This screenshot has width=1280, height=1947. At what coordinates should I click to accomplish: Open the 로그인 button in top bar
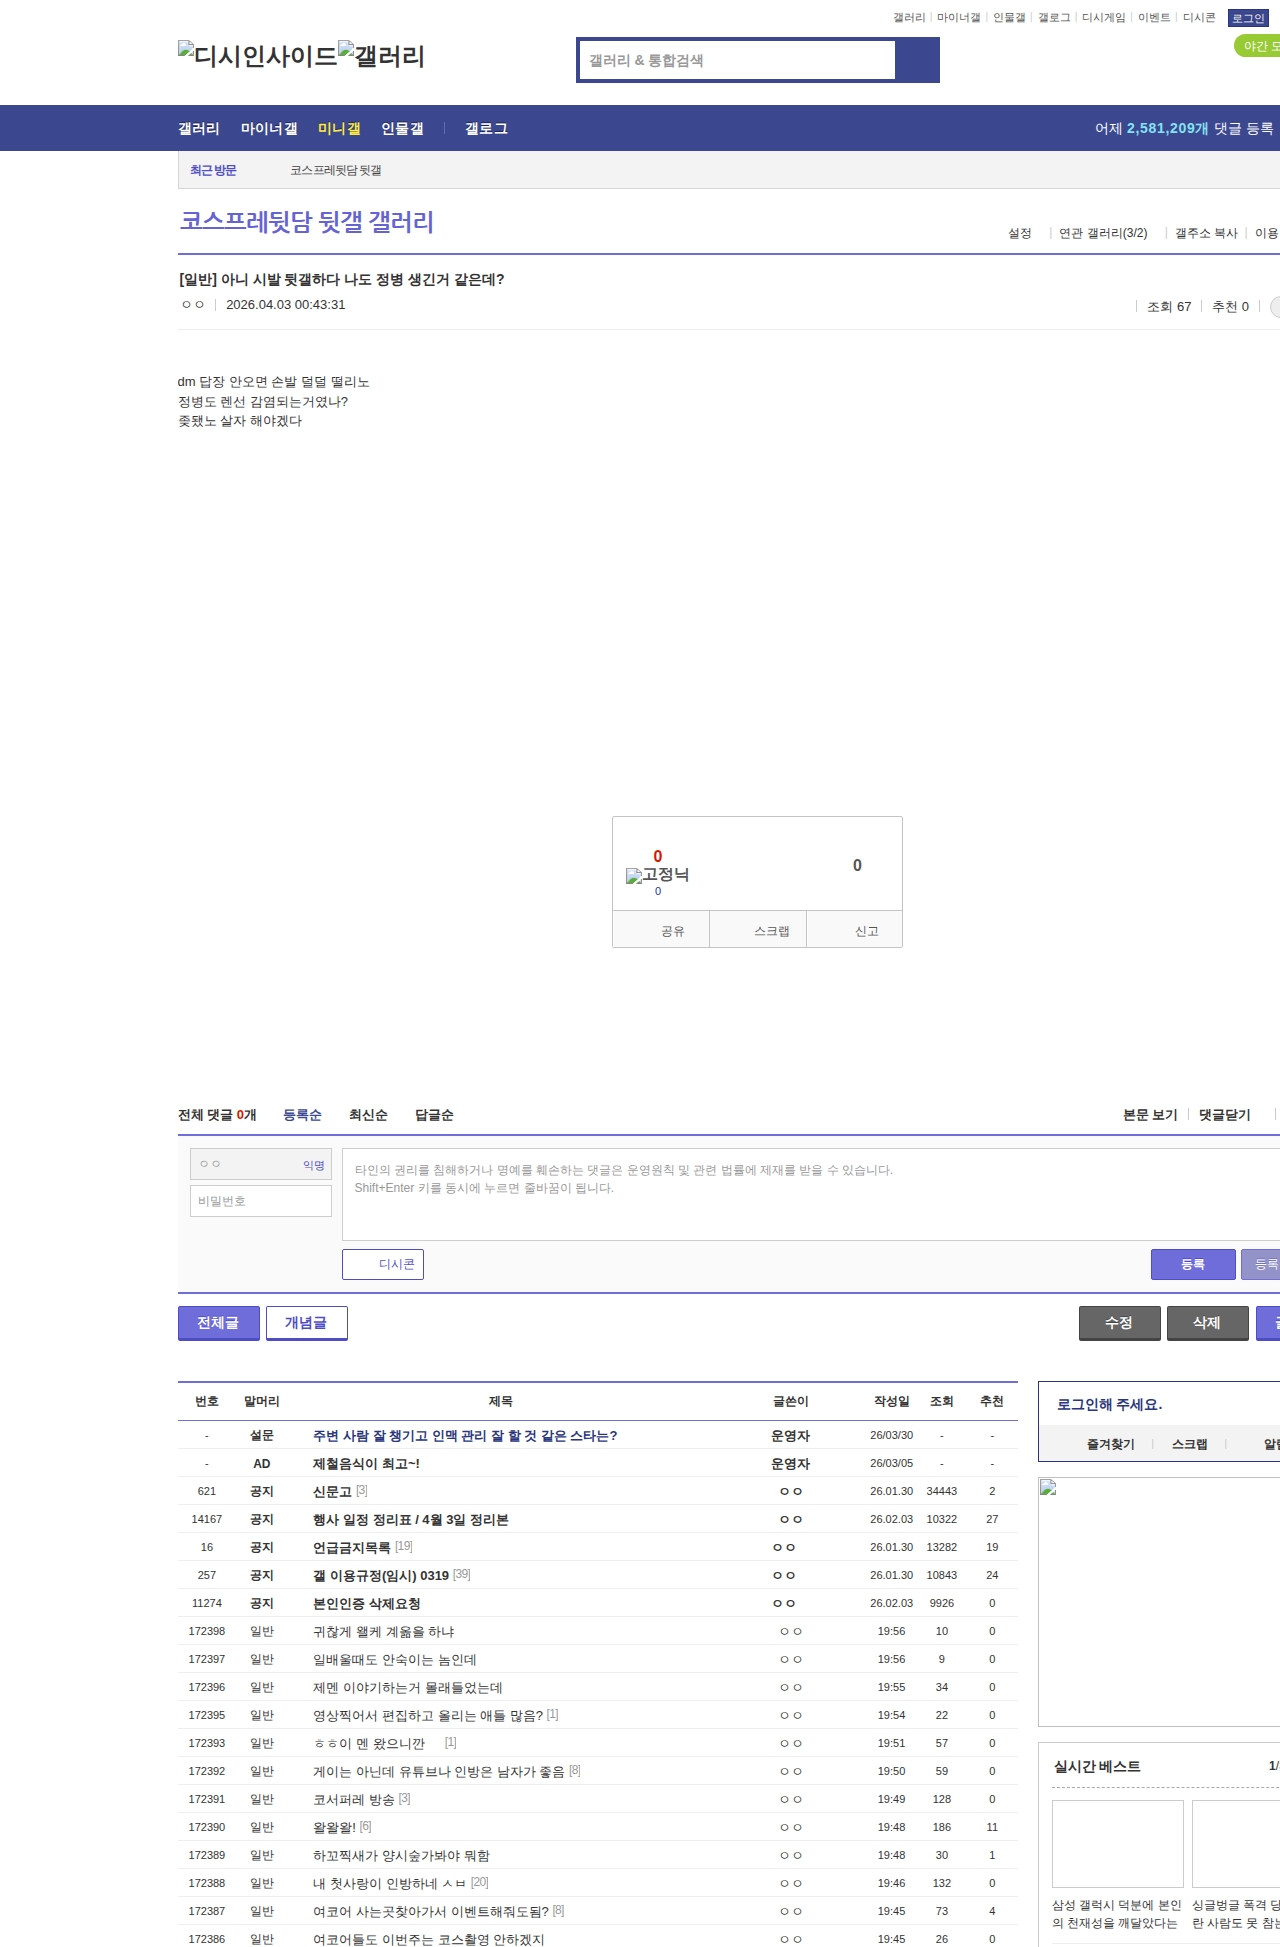[1248, 18]
